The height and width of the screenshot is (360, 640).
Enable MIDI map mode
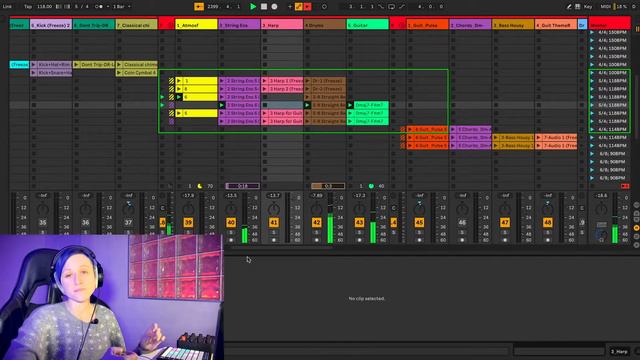pyautogui.click(x=605, y=7)
